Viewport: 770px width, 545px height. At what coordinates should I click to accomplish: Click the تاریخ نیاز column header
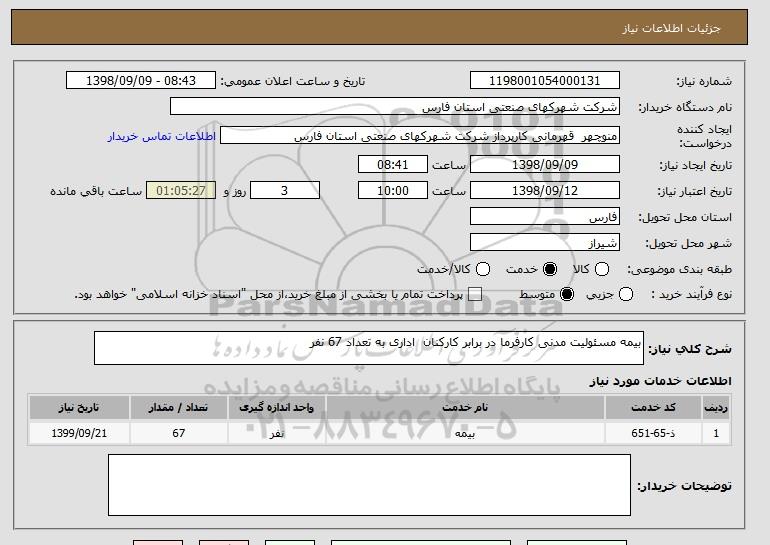(x=79, y=408)
